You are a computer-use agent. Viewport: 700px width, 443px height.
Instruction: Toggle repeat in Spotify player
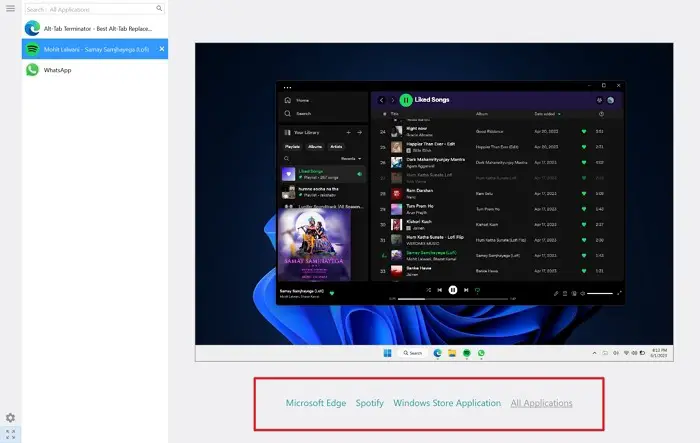[x=477, y=290]
